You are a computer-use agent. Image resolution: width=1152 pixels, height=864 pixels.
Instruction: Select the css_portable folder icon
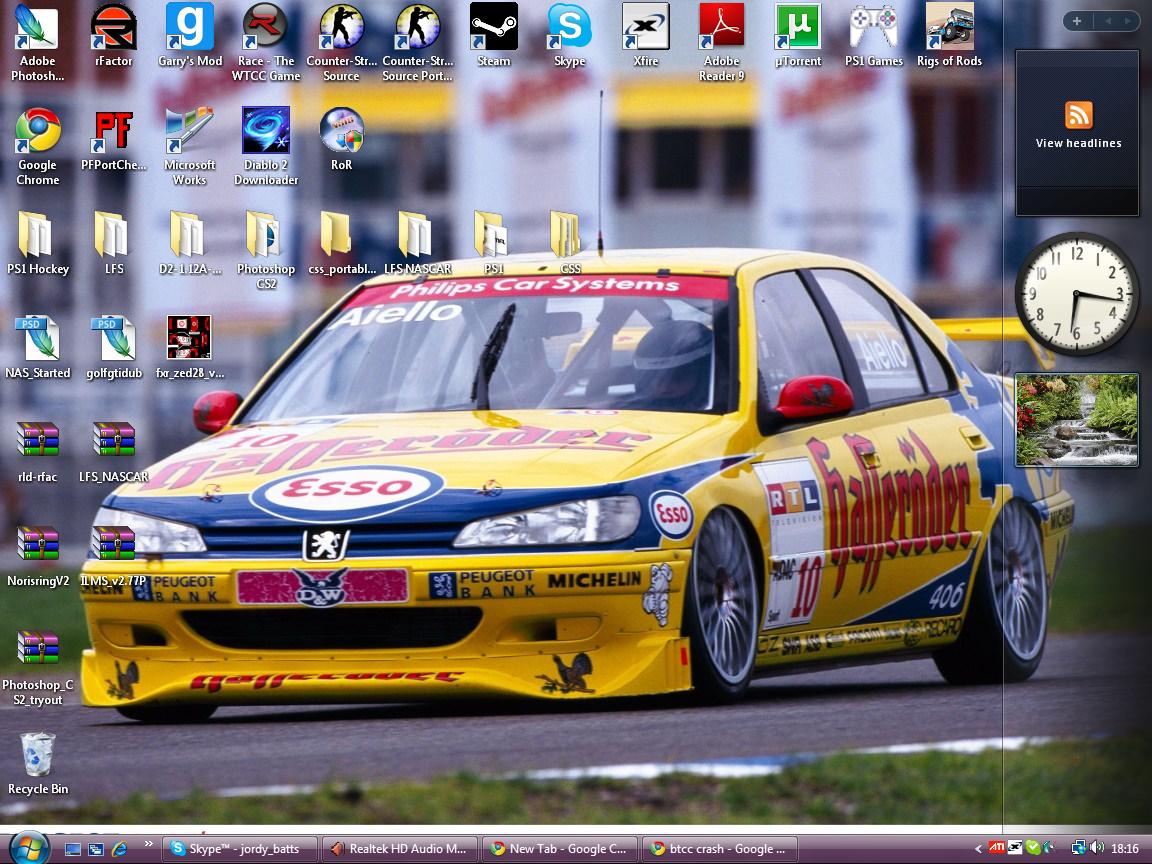pos(342,243)
